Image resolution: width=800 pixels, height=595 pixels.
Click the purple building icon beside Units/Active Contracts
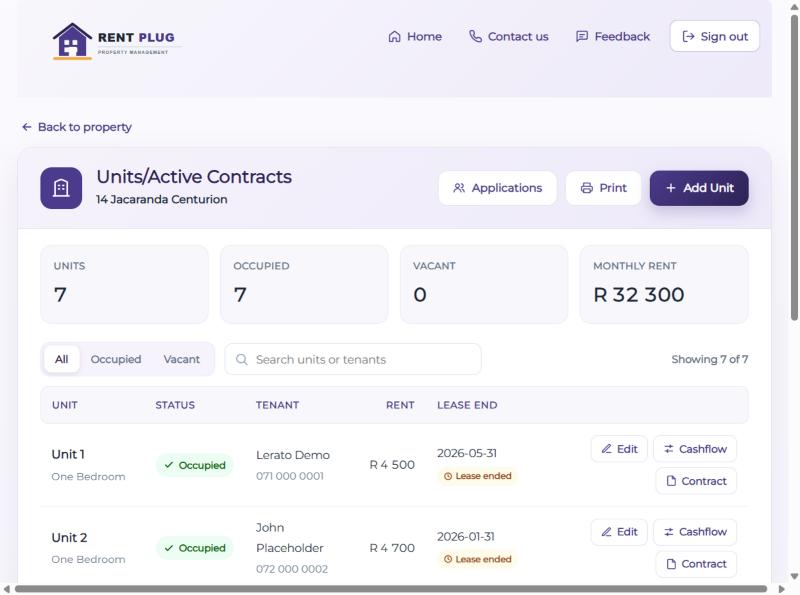(61, 188)
